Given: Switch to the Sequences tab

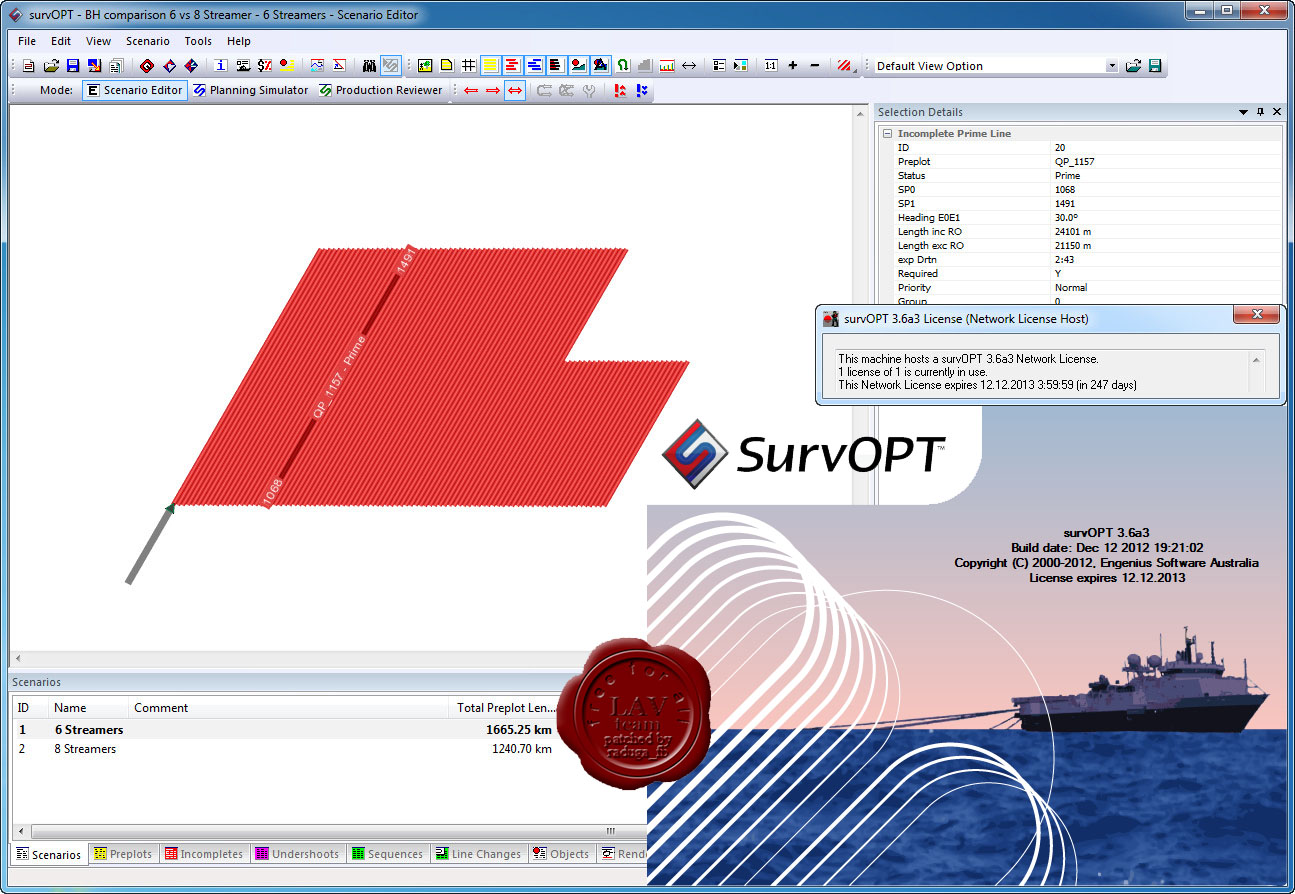Looking at the screenshot, I should (x=387, y=854).
